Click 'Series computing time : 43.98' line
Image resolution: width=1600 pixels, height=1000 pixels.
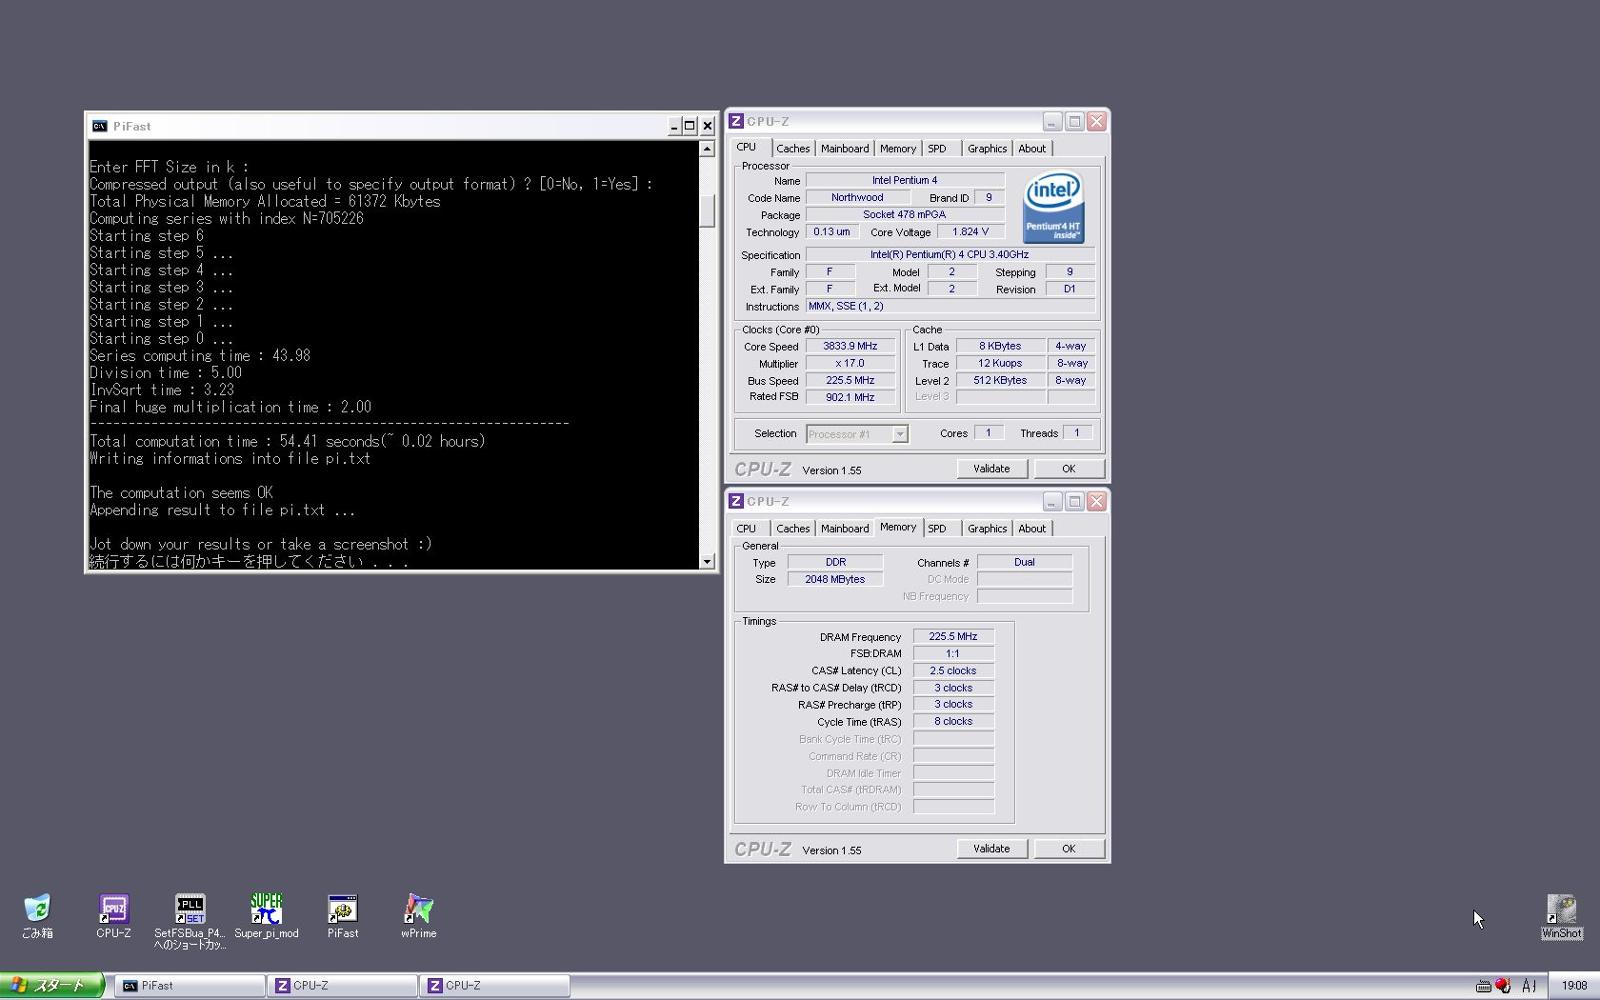click(x=200, y=355)
